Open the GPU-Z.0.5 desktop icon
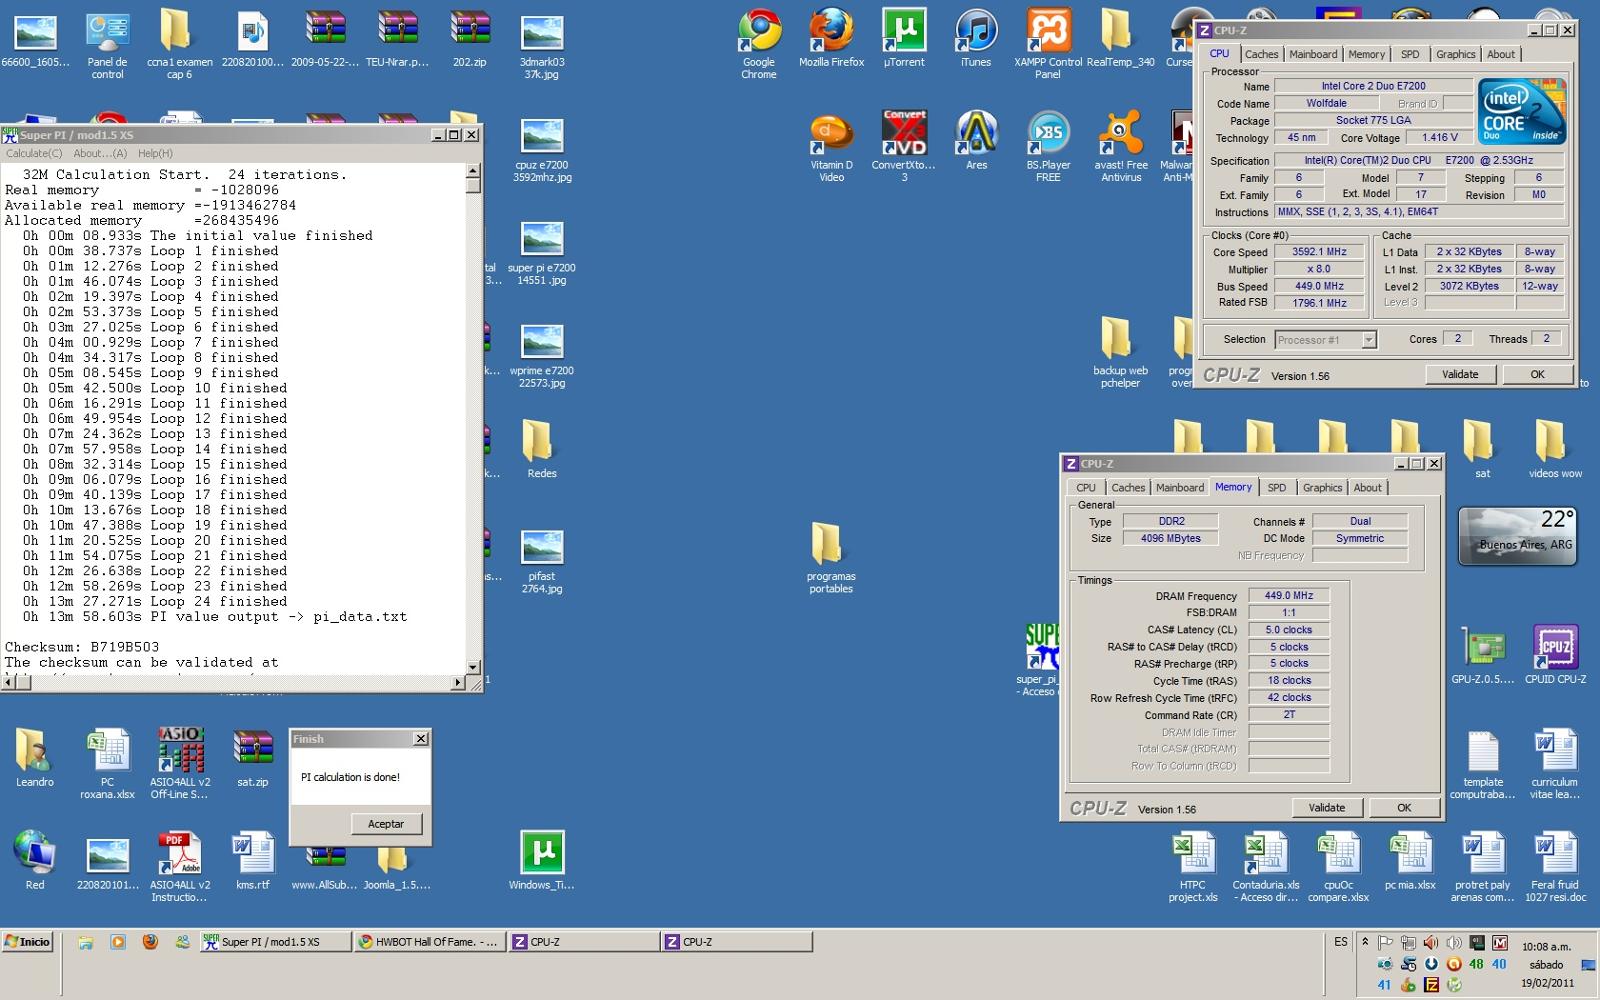The image size is (1600, 1000). pos(1483,655)
